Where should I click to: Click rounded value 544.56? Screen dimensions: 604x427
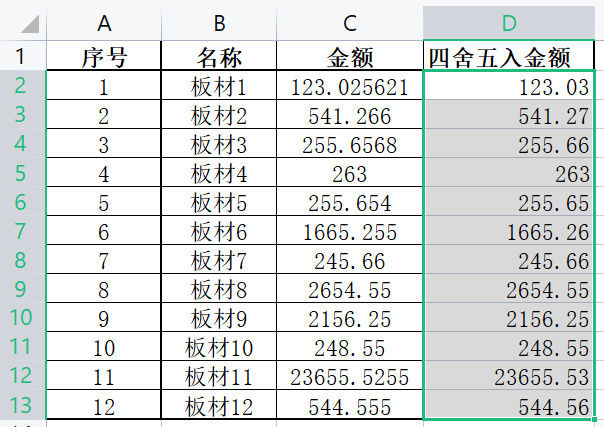coord(509,405)
